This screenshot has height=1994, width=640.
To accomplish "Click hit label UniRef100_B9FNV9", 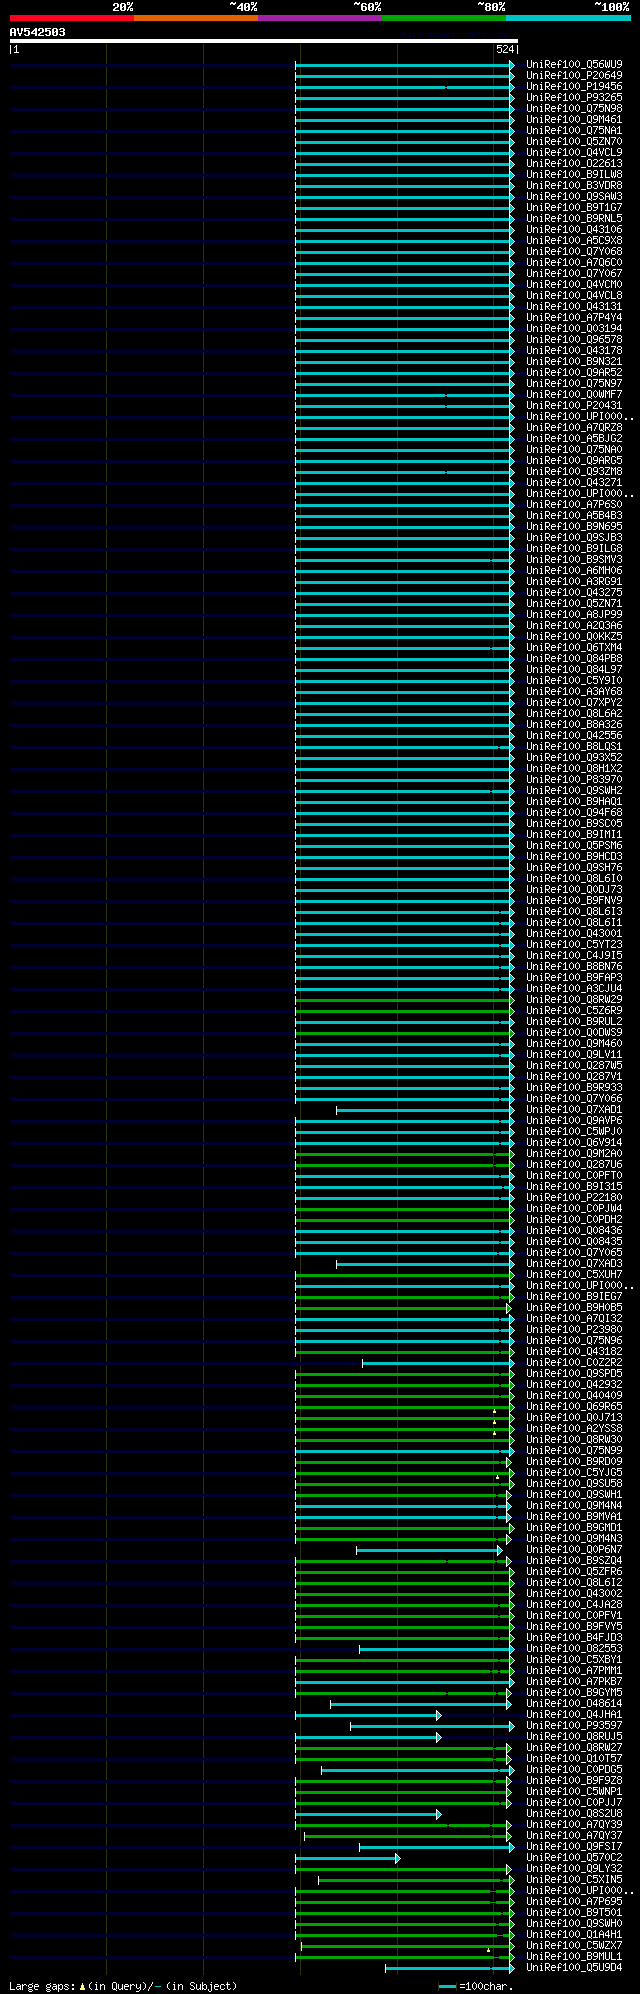I will click(x=574, y=900).
